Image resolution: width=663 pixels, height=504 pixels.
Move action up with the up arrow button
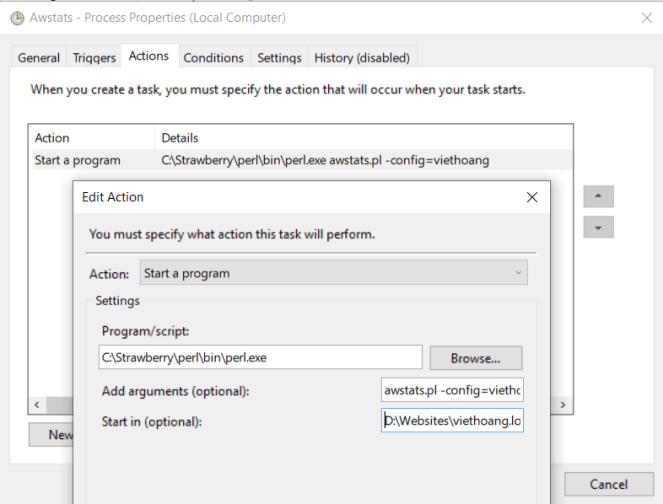(598, 196)
